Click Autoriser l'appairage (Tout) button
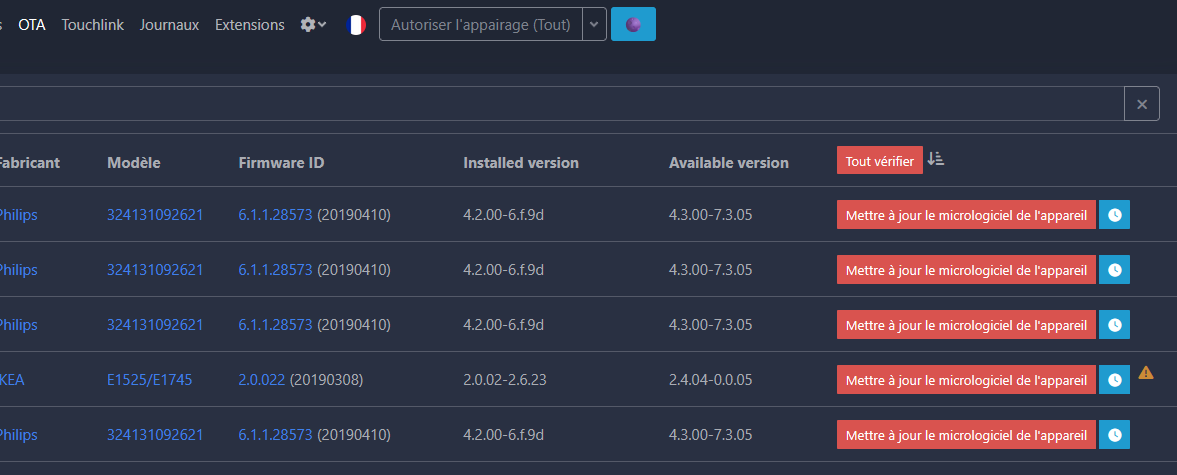The height and width of the screenshot is (475, 1177). (x=481, y=25)
